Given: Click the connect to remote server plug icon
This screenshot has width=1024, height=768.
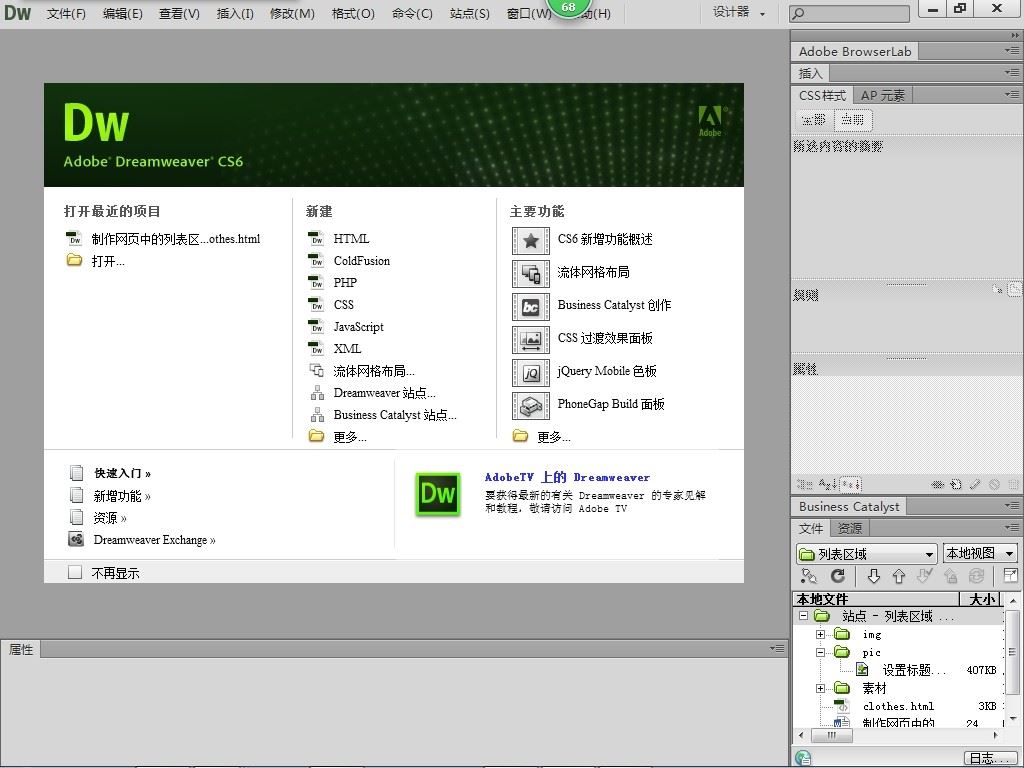Looking at the screenshot, I should pyautogui.click(x=808, y=575).
